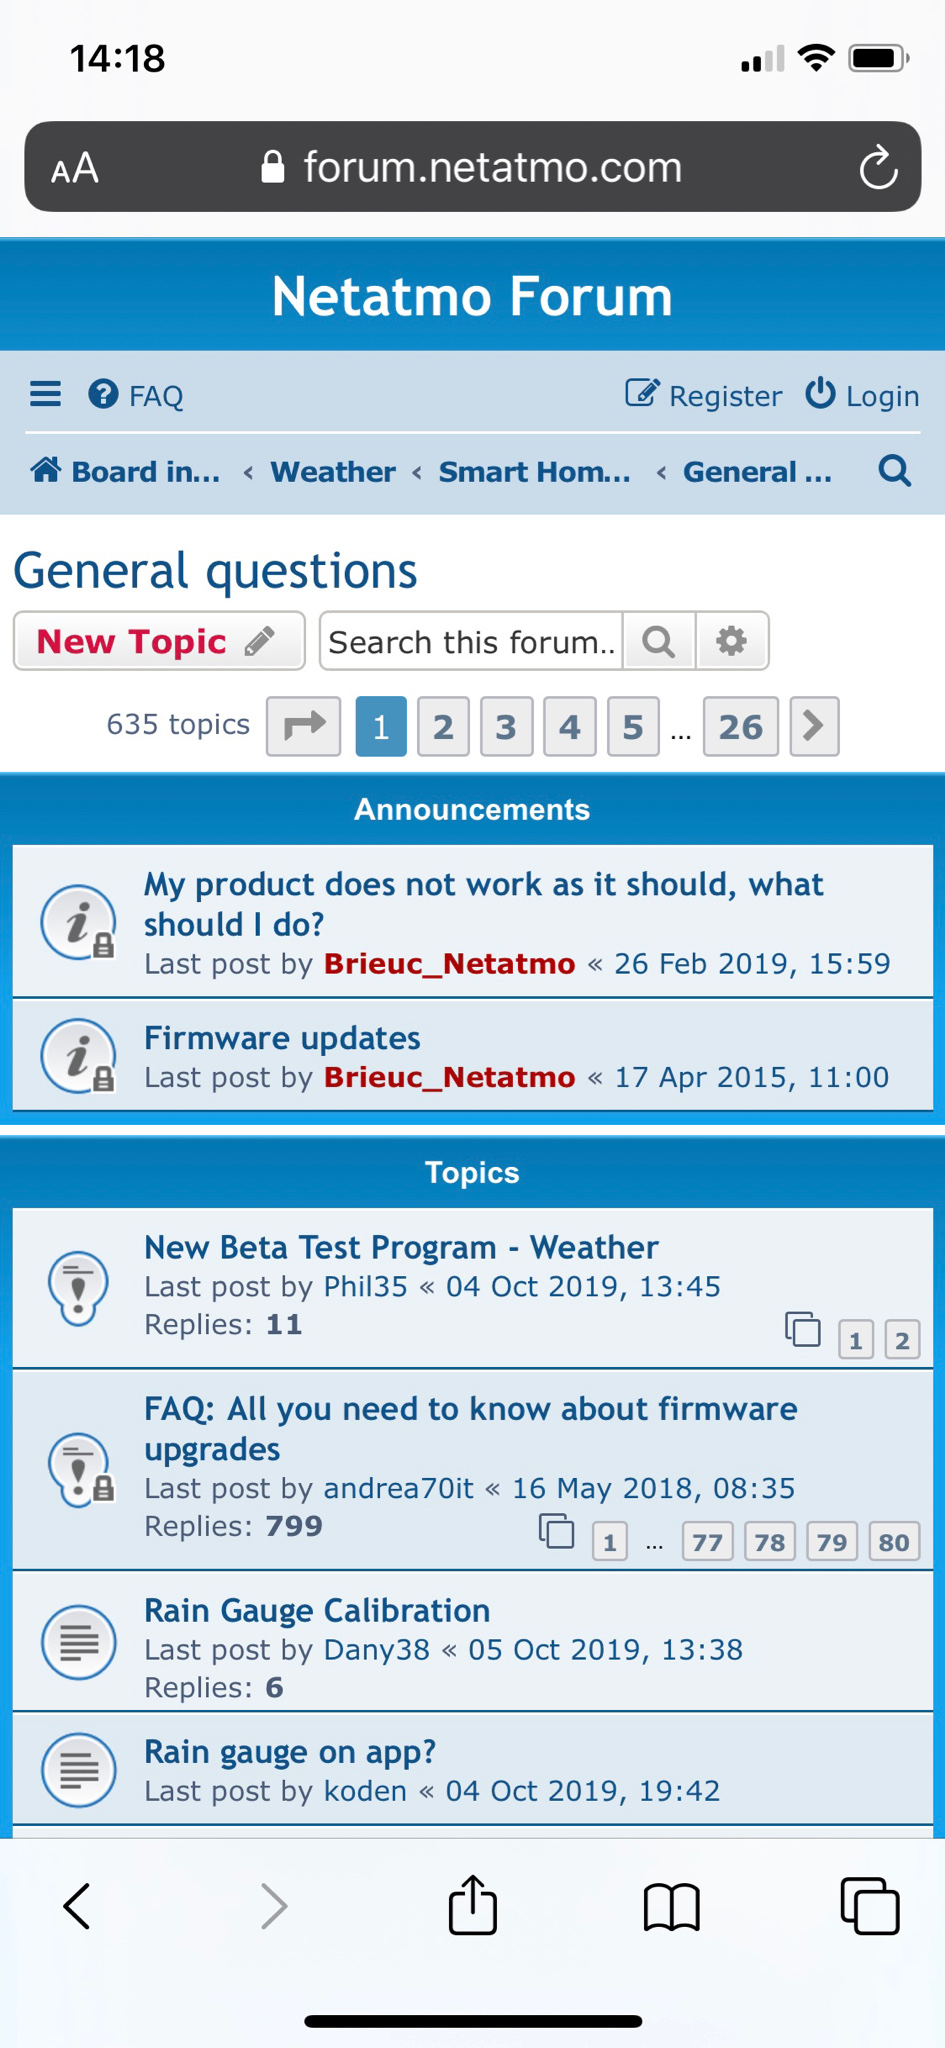Image resolution: width=945 pixels, height=2048 pixels.
Task: Select page 3 in pagination
Action: coord(507,726)
